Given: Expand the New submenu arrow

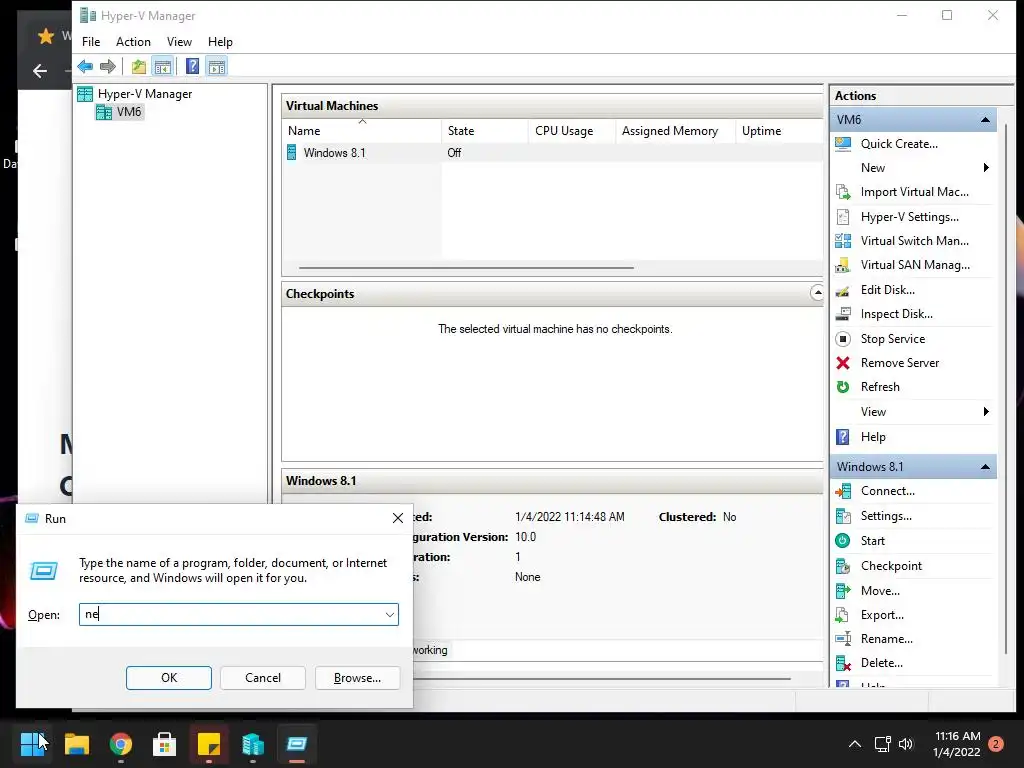Looking at the screenshot, I should [x=986, y=168].
